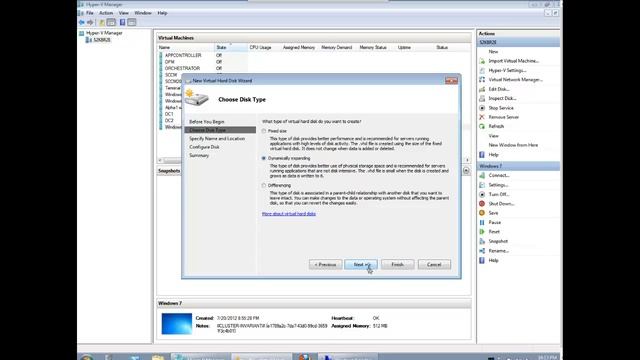Select the ORCHESTRATOR virtual machine row
The image size is (640, 360).
tap(182, 68)
